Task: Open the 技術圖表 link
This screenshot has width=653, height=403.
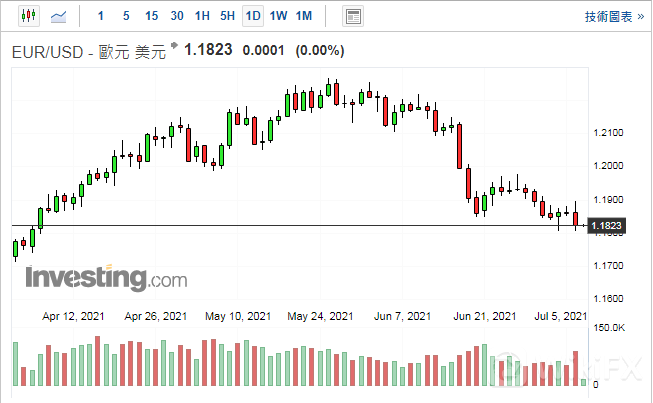Action: pos(607,16)
